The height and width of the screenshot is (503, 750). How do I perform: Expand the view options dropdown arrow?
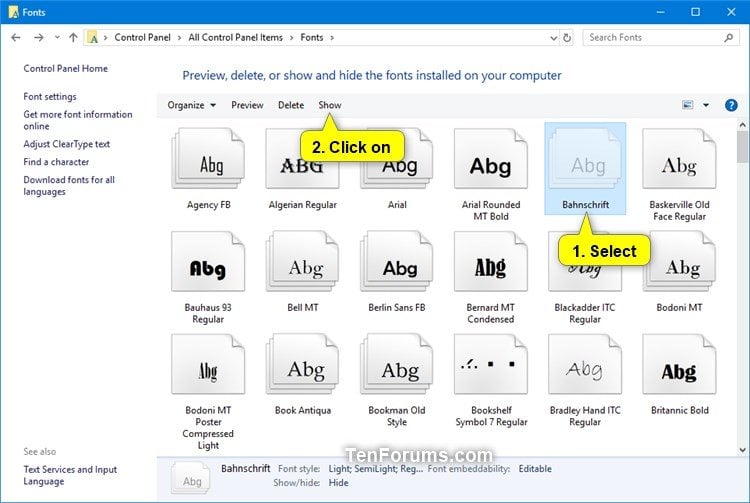click(706, 105)
